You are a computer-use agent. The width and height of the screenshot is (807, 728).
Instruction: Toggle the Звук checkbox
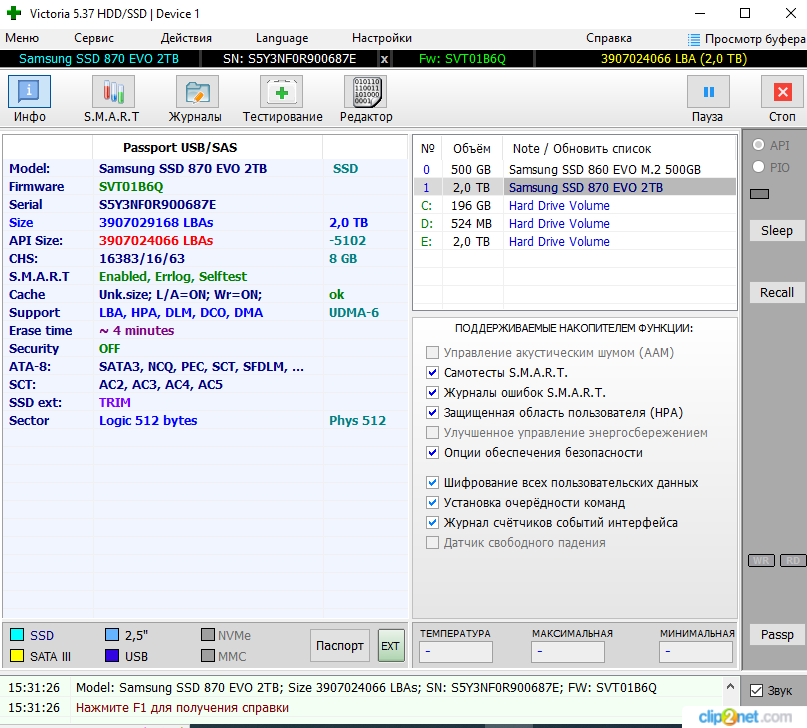coord(756,690)
